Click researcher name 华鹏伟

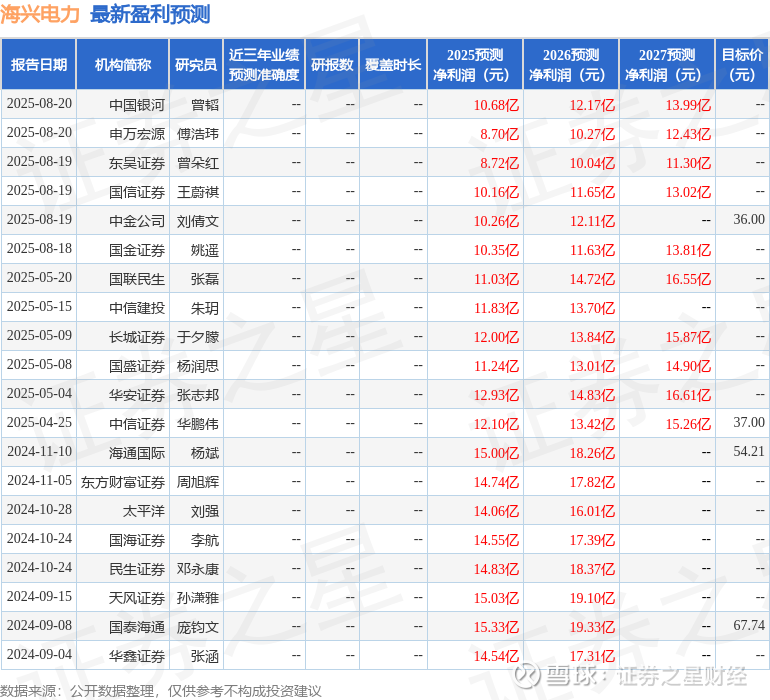(198, 424)
